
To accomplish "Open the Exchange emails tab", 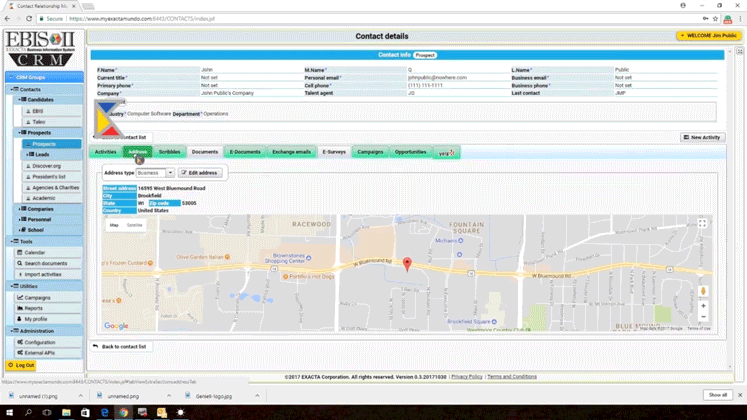I will [291, 152].
